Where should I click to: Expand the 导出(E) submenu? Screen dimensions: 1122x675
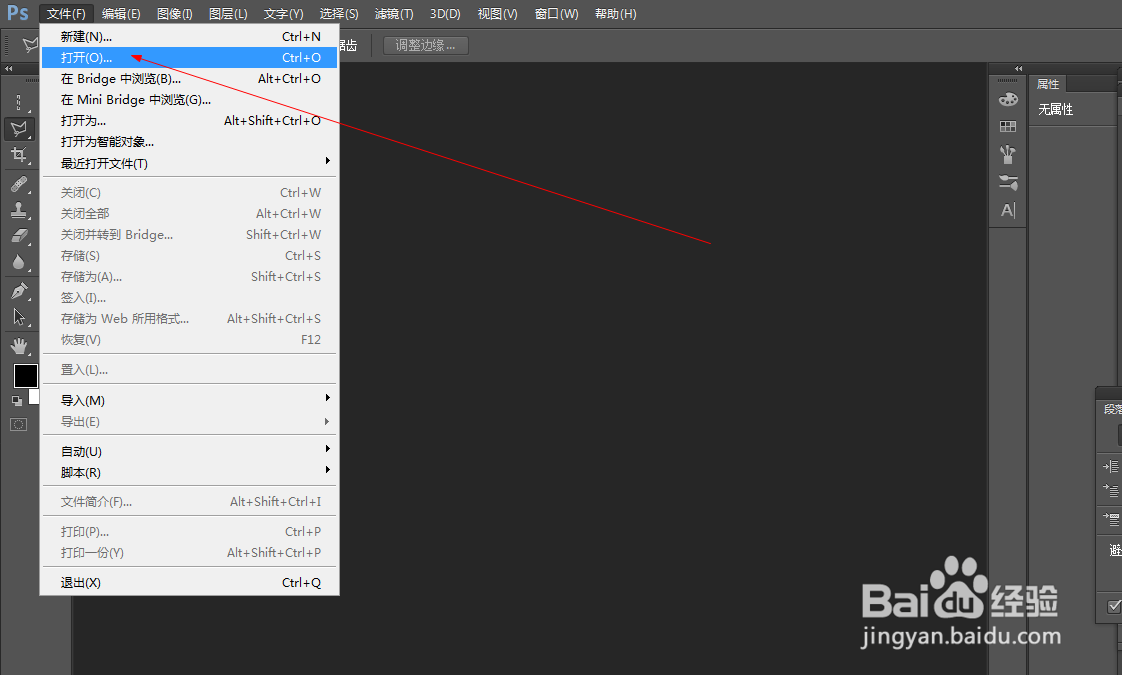pos(190,422)
